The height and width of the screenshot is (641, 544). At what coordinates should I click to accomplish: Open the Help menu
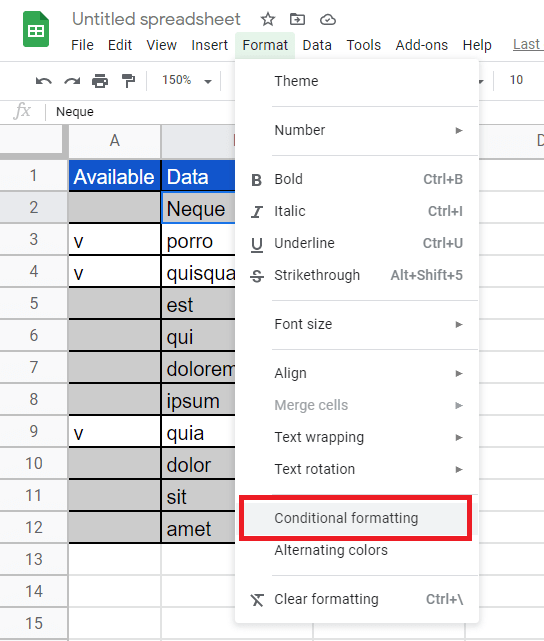[x=477, y=45]
